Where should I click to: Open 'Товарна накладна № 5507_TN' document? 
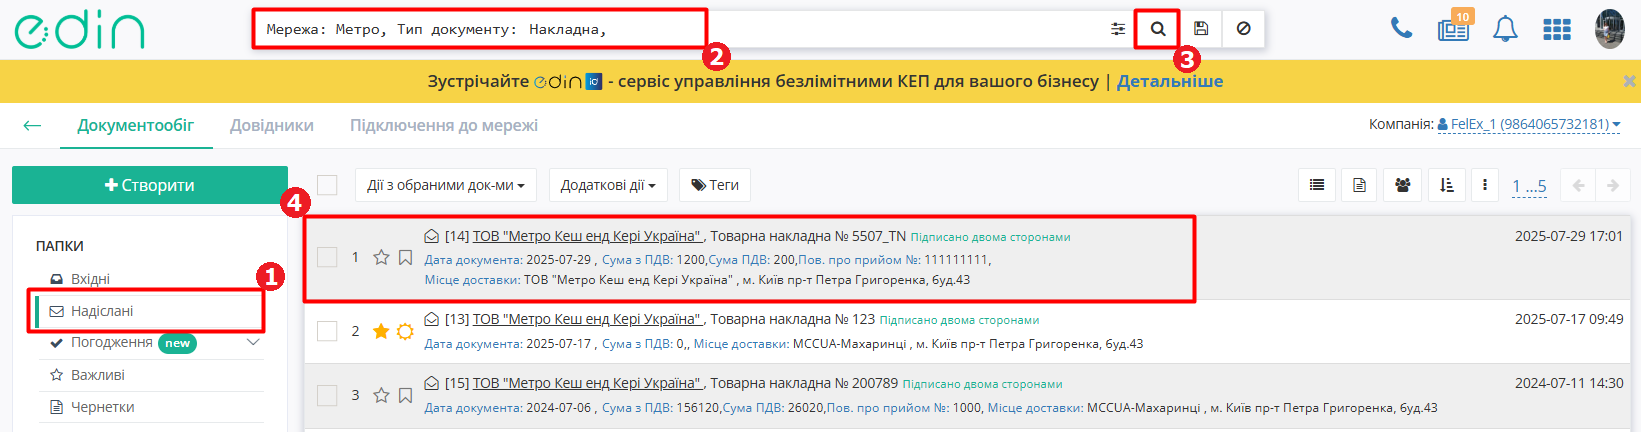coord(808,236)
